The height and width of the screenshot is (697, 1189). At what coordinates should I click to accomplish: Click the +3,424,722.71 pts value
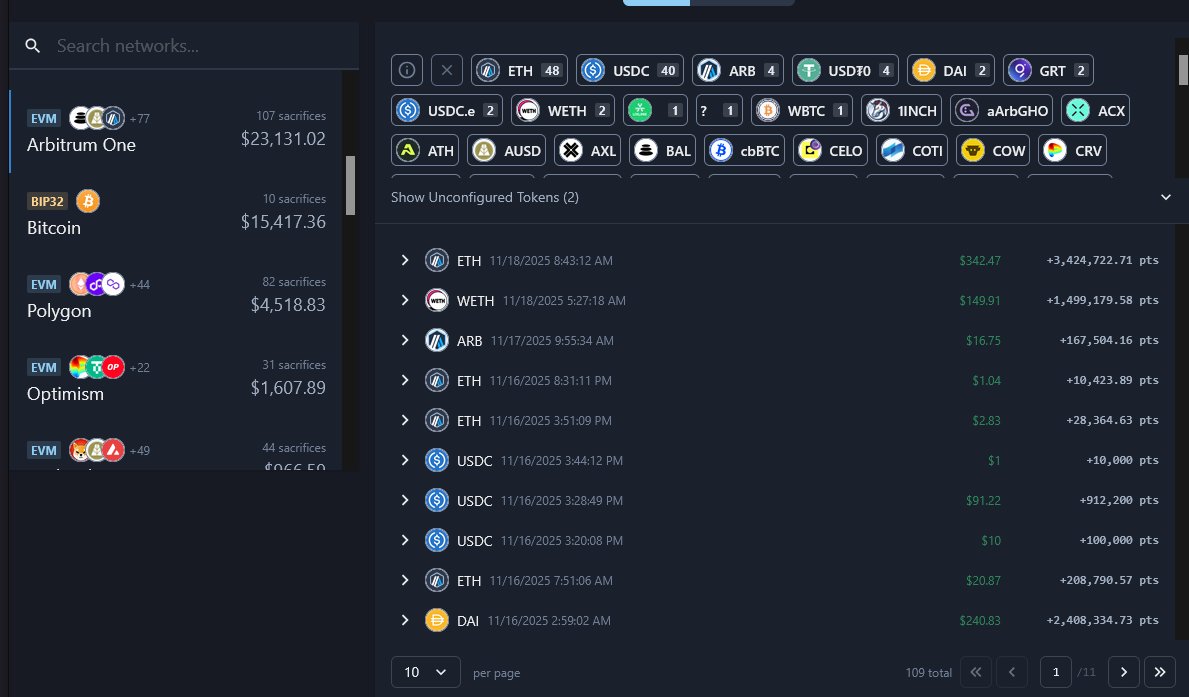point(1103,260)
